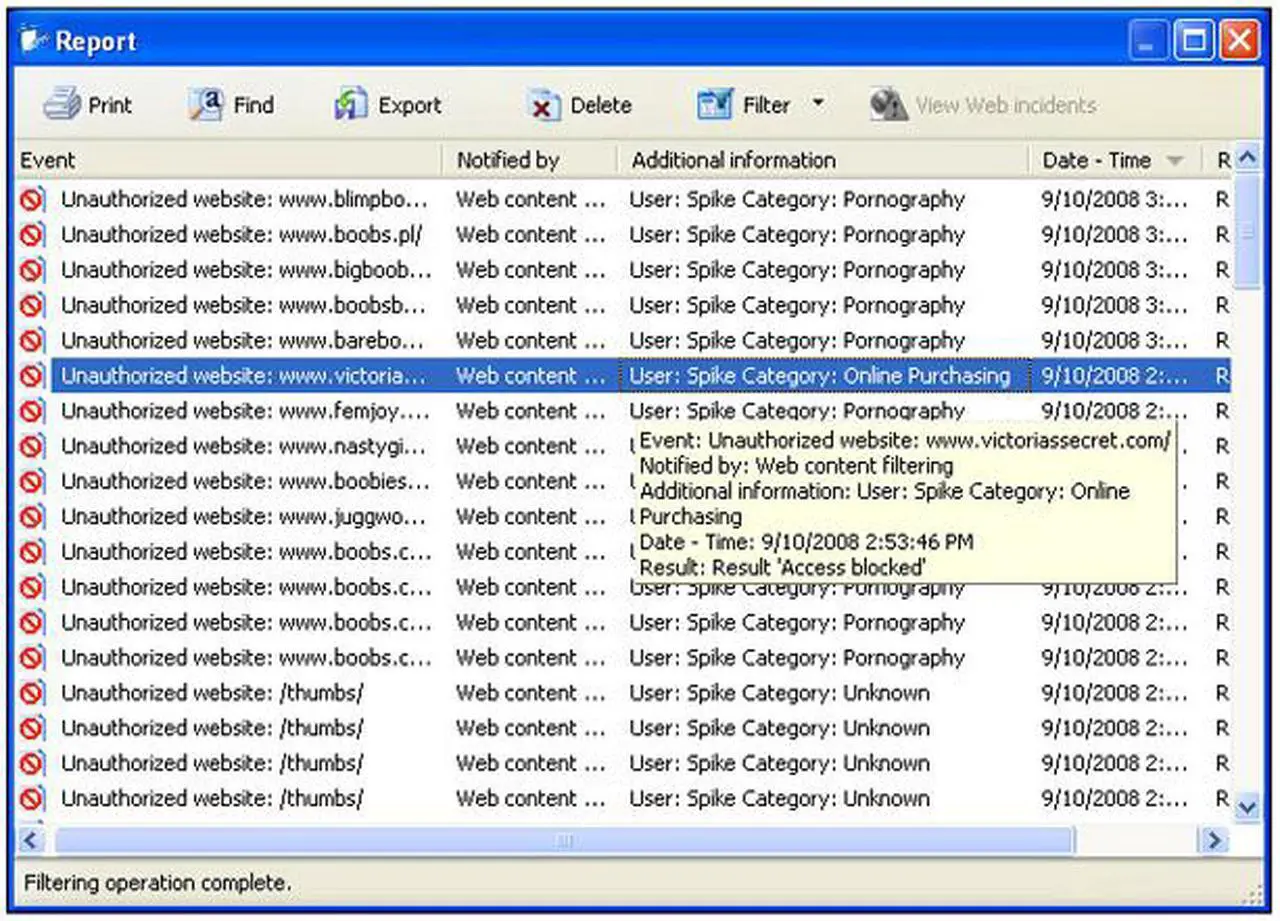This screenshot has height=921, width=1280.
Task: Click the Filter icon in toolbar
Action: tap(715, 104)
